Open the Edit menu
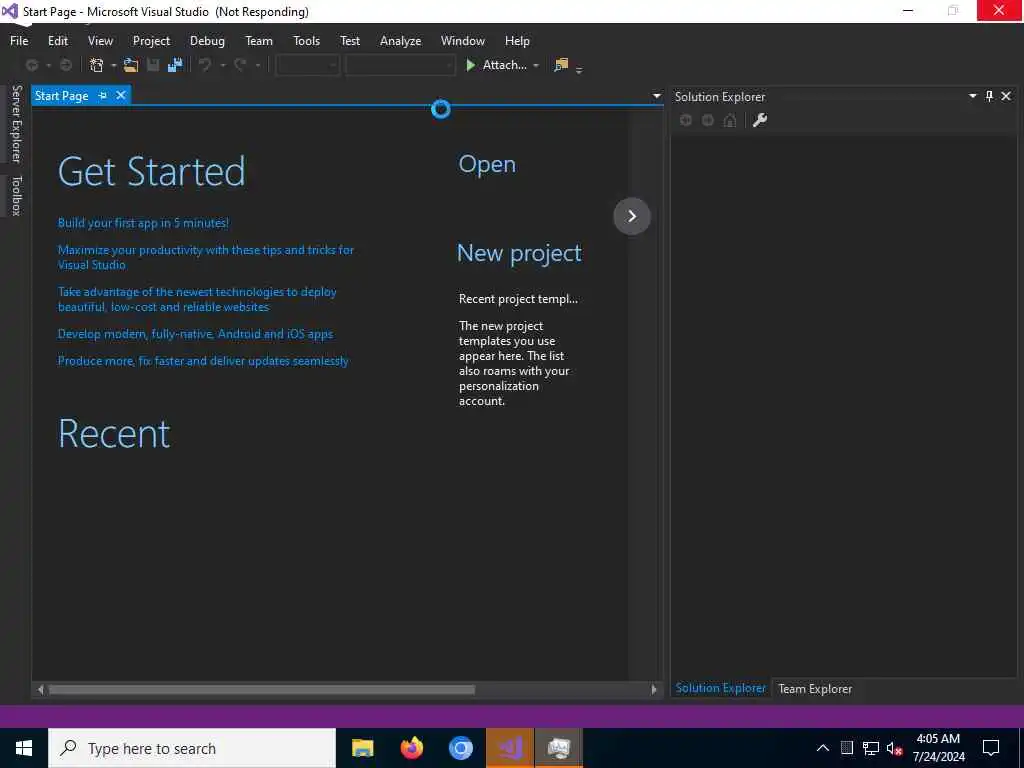The width and height of the screenshot is (1024, 768). pyautogui.click(x=57, y=40)
